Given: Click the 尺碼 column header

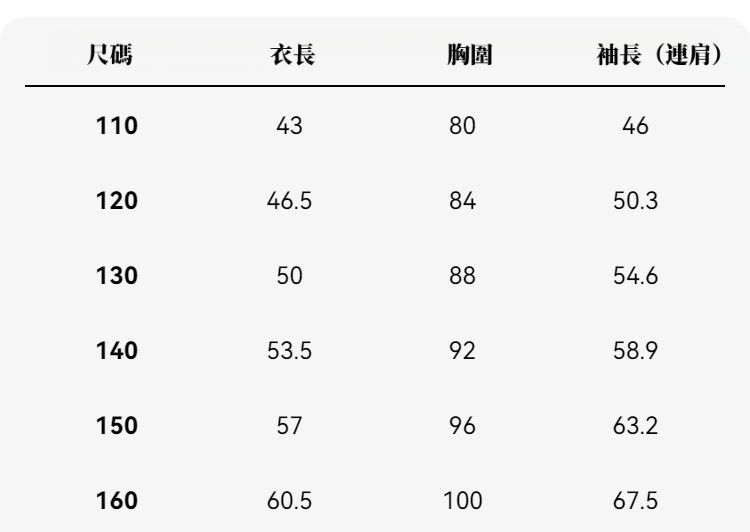Looking at the screenshot, I should click(116, 56).
